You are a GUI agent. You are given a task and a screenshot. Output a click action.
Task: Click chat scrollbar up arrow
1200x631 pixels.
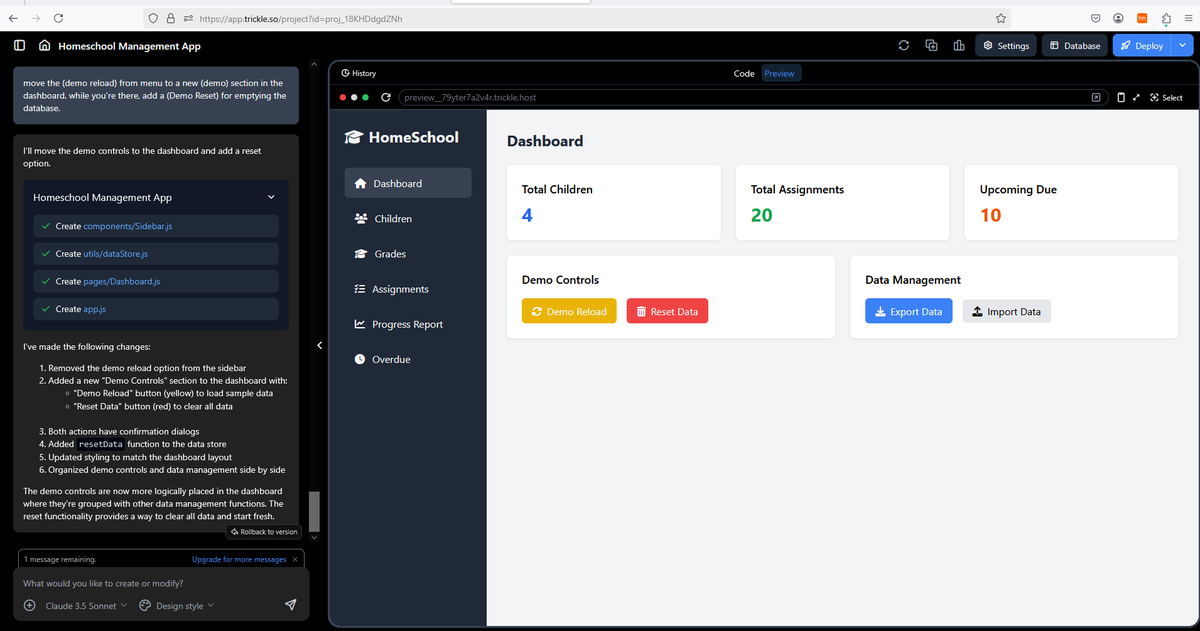[x=314, y=66]
